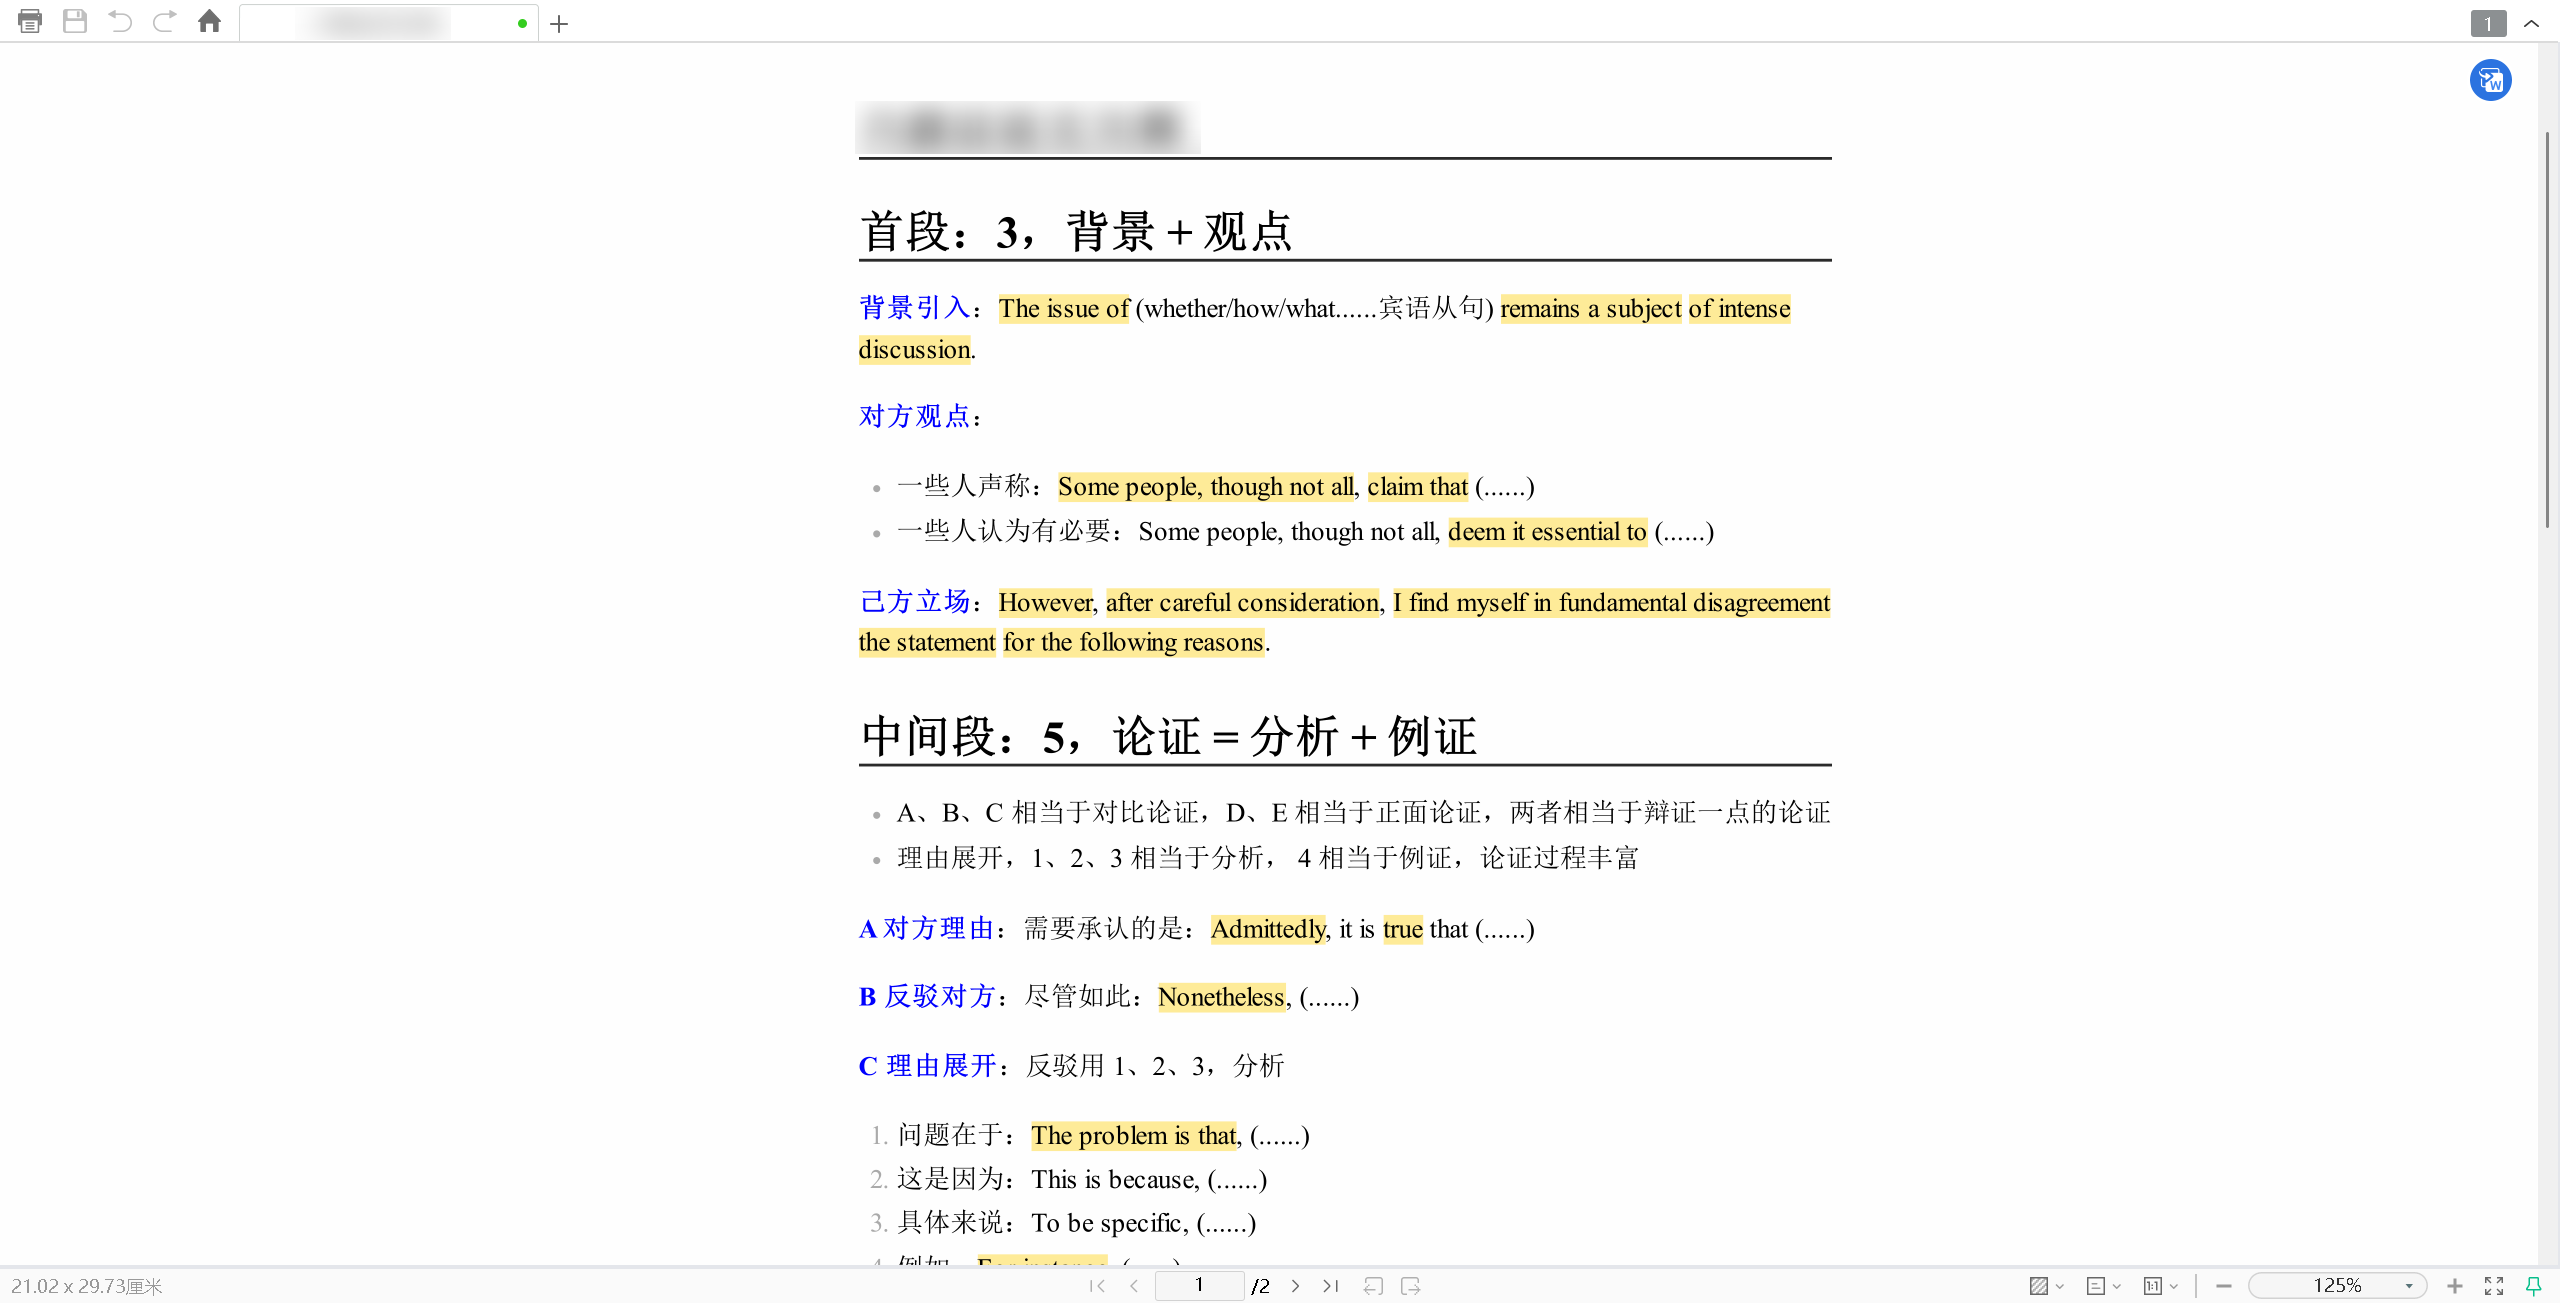2560x1303 pixels.
Task: Click the print icon
Action: coord(30,21)
